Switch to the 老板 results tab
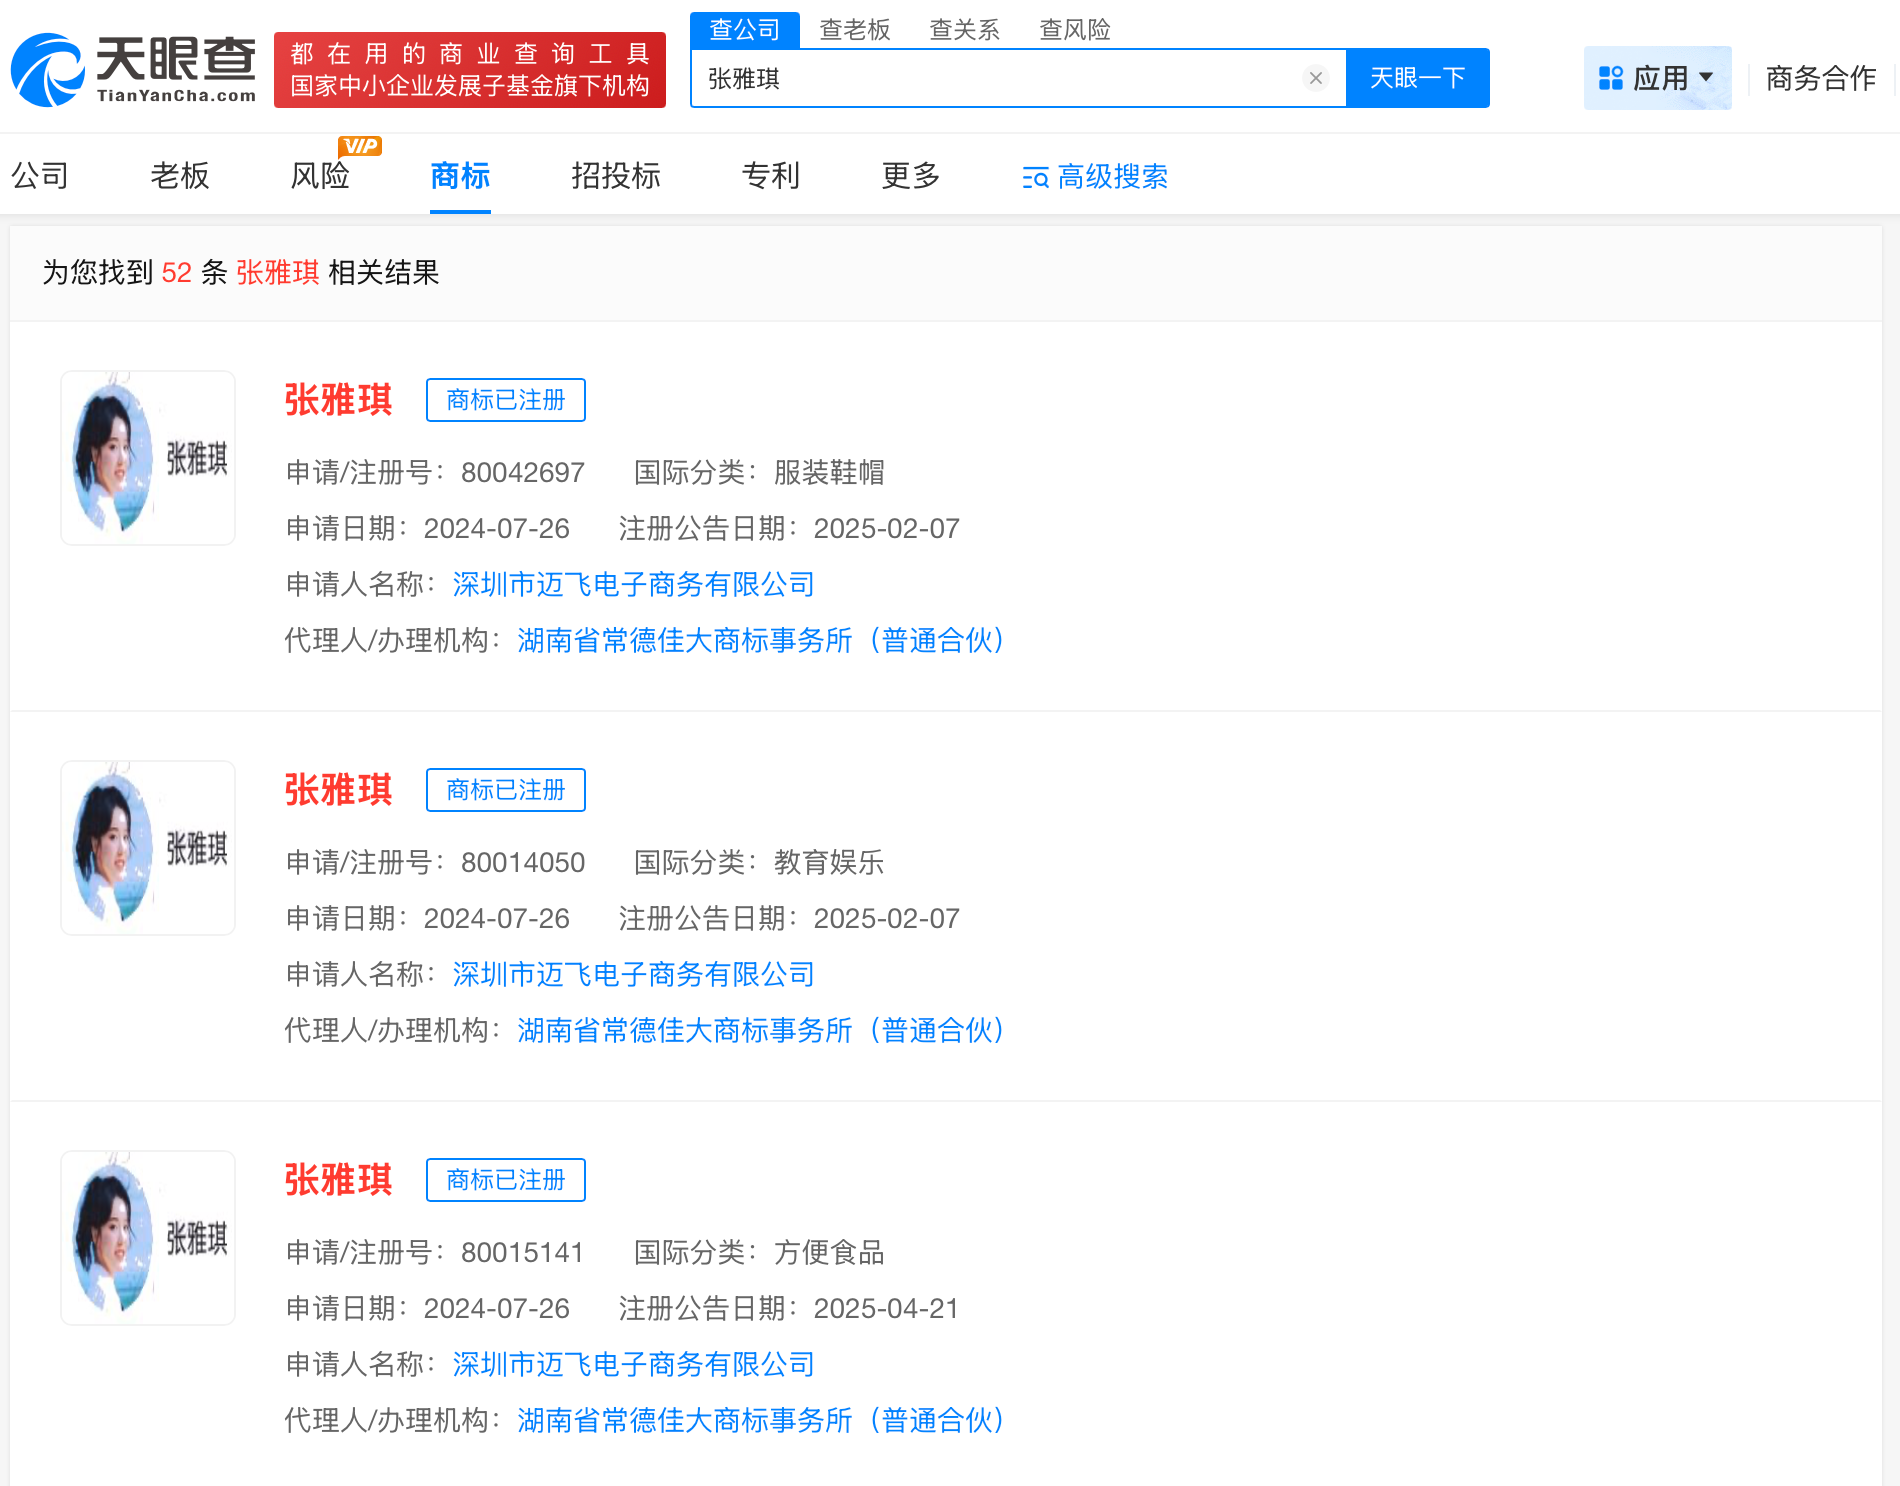 click(180, 176)
